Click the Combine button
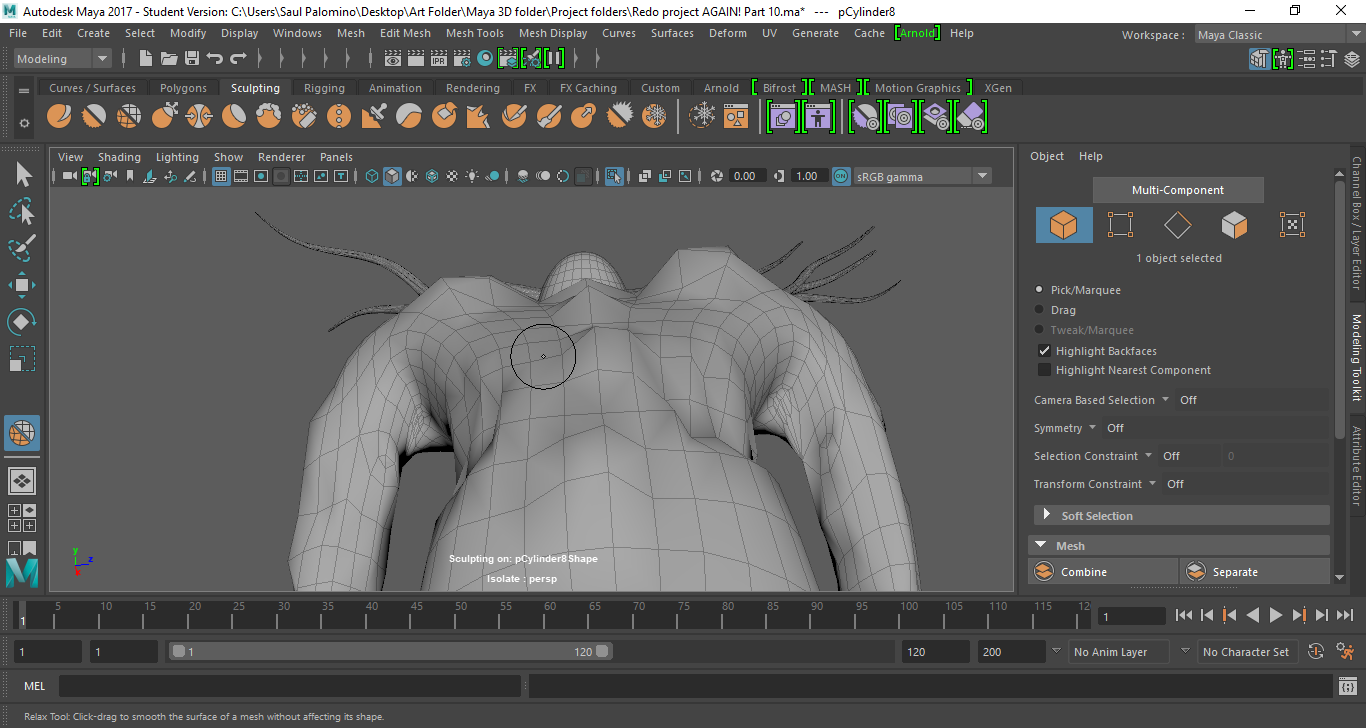Viewport: 1366px width, 728px height. pyautogui.click(x=1083, y=572)
